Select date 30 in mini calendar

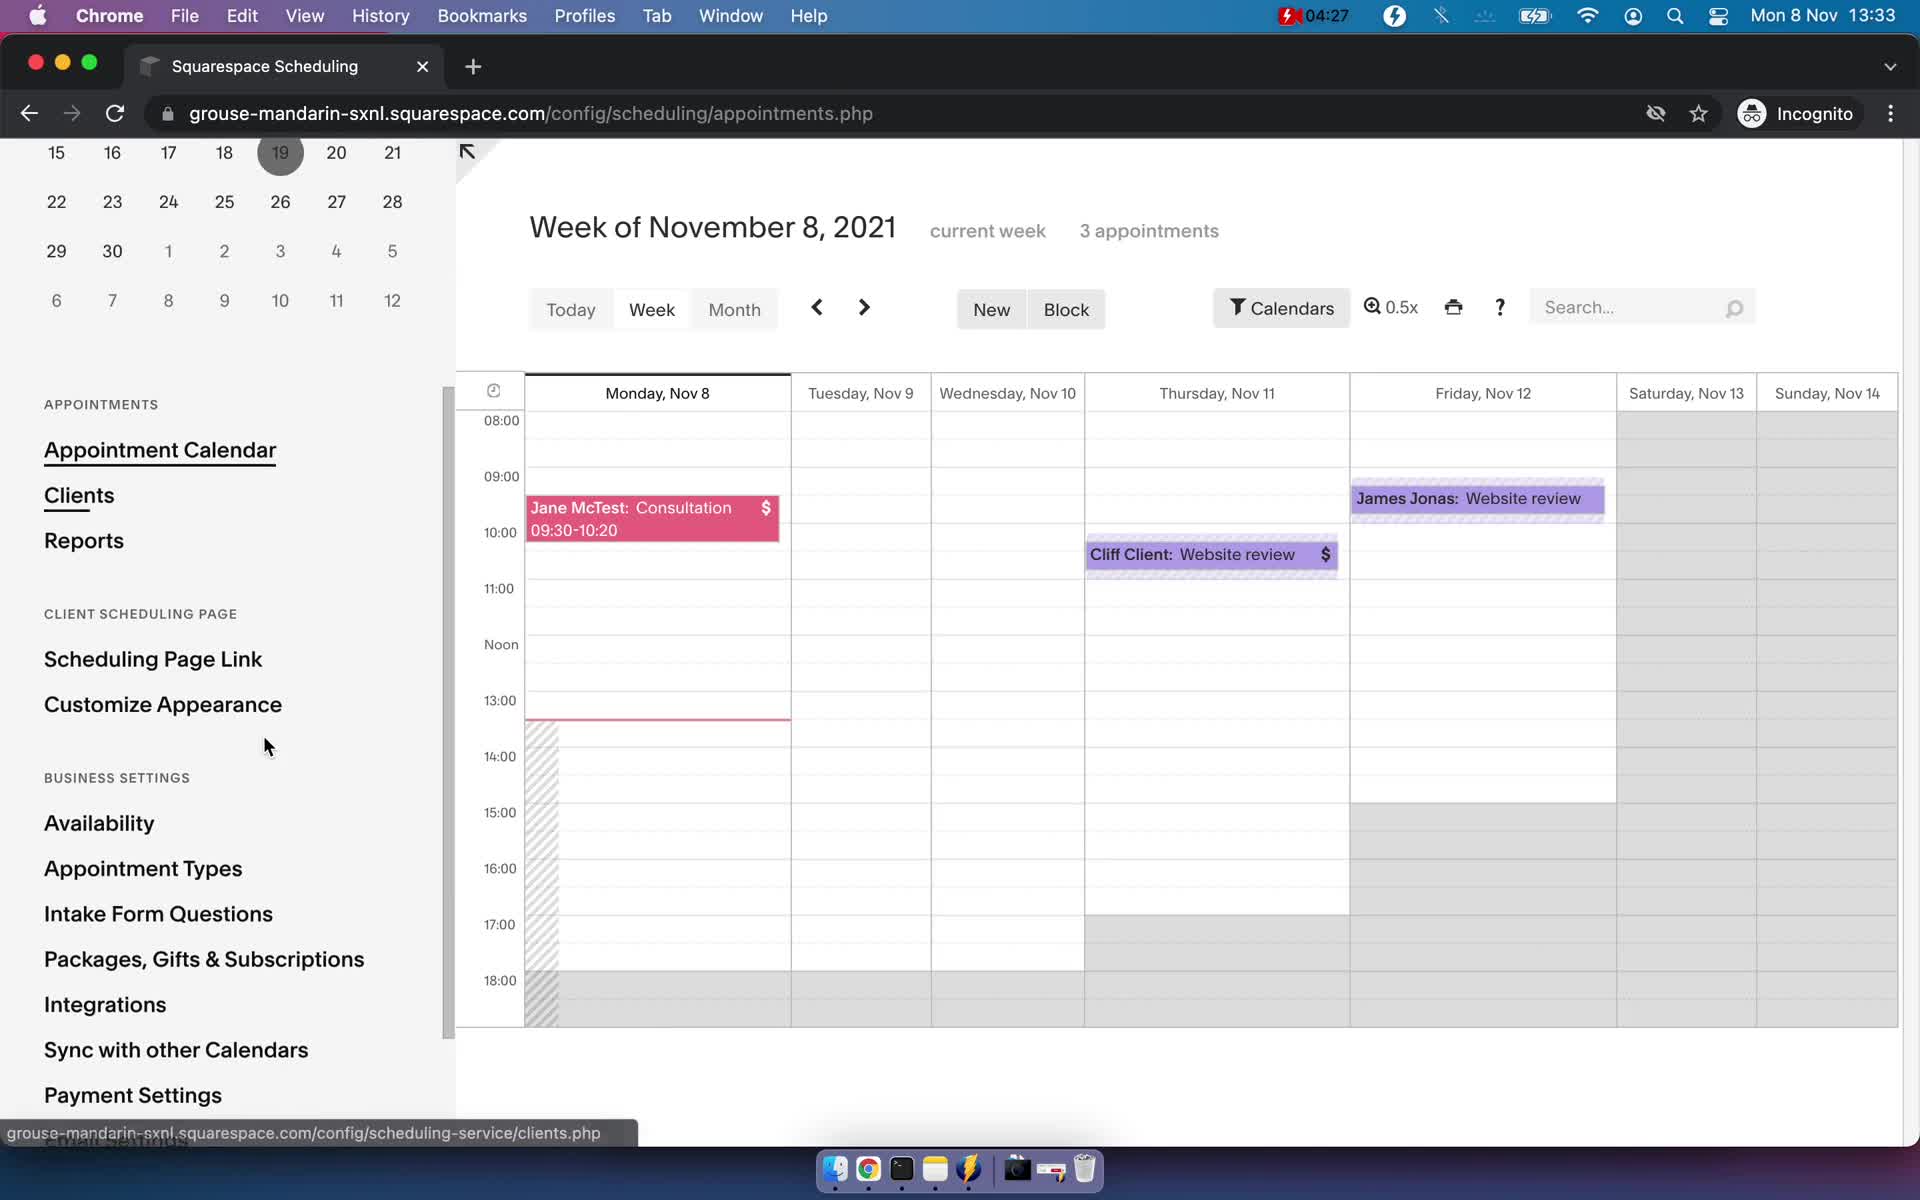tap(112, 251)
